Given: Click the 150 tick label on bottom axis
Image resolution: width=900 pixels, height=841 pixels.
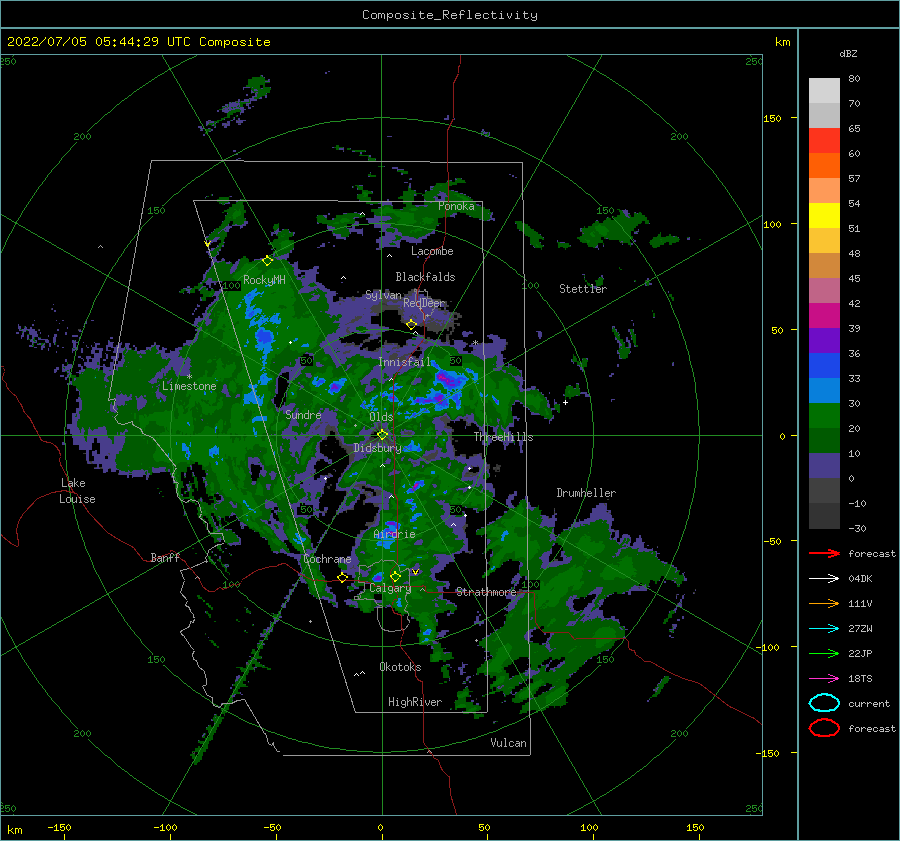Looking at the screenshot, I should (x=695, y=827).
